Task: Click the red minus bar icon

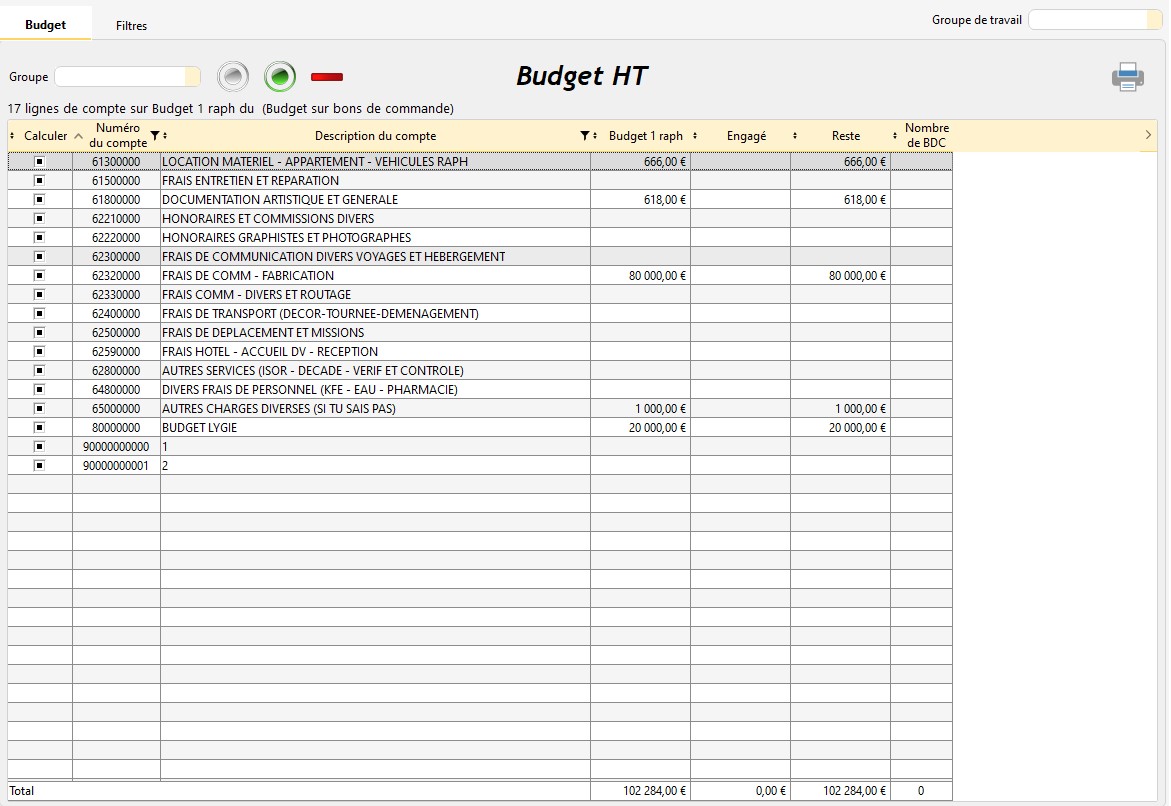Action: coord(327,76)
